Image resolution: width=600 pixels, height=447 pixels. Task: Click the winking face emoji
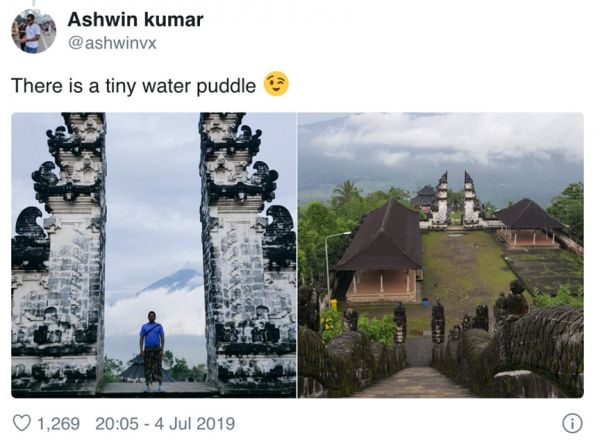(x=276, y=85)
